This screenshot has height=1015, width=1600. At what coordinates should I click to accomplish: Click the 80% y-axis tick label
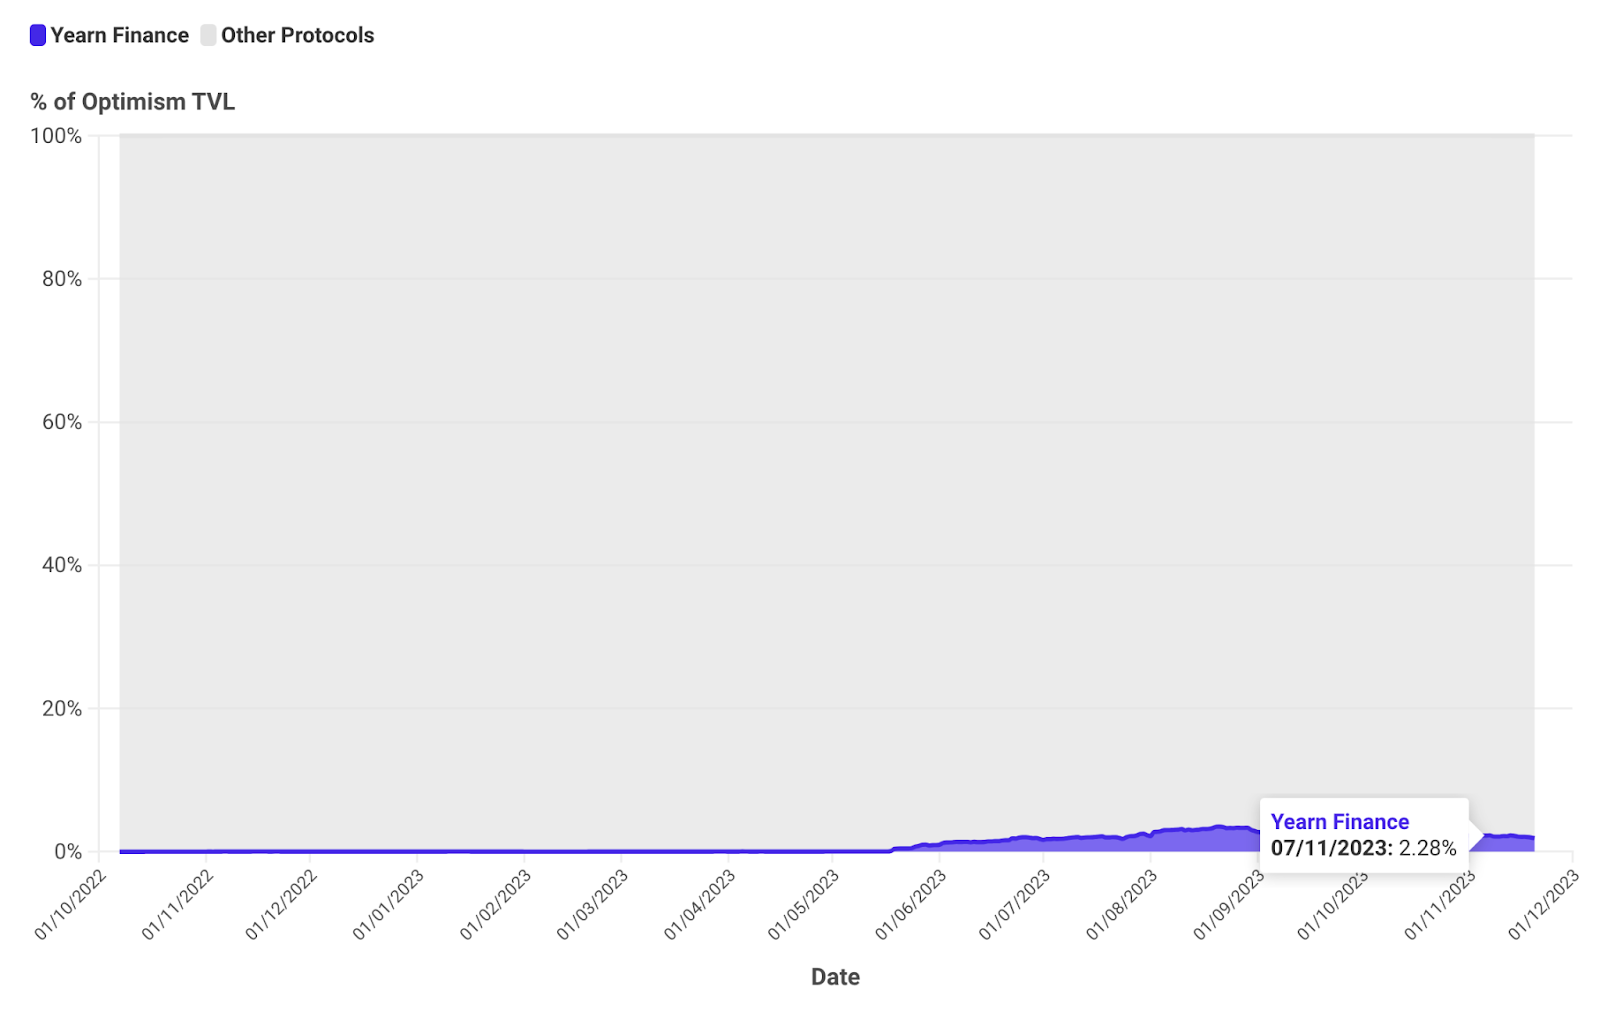coord(62,279)
